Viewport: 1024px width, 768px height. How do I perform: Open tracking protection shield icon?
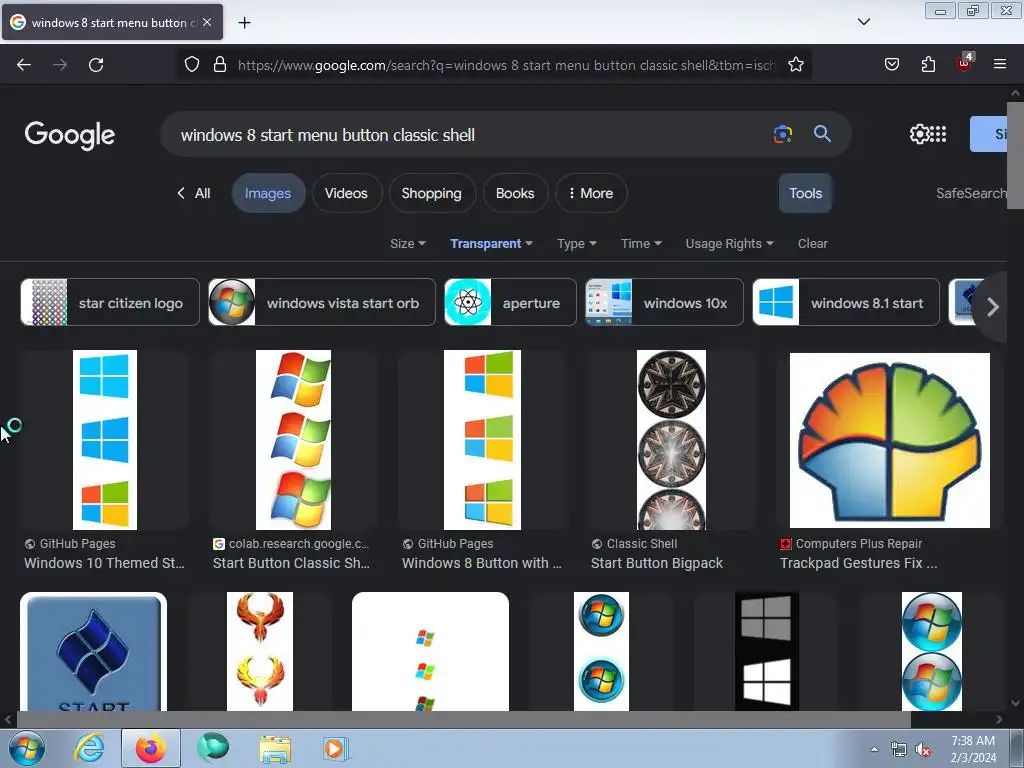pyautogui.click(x=191, y=65)
